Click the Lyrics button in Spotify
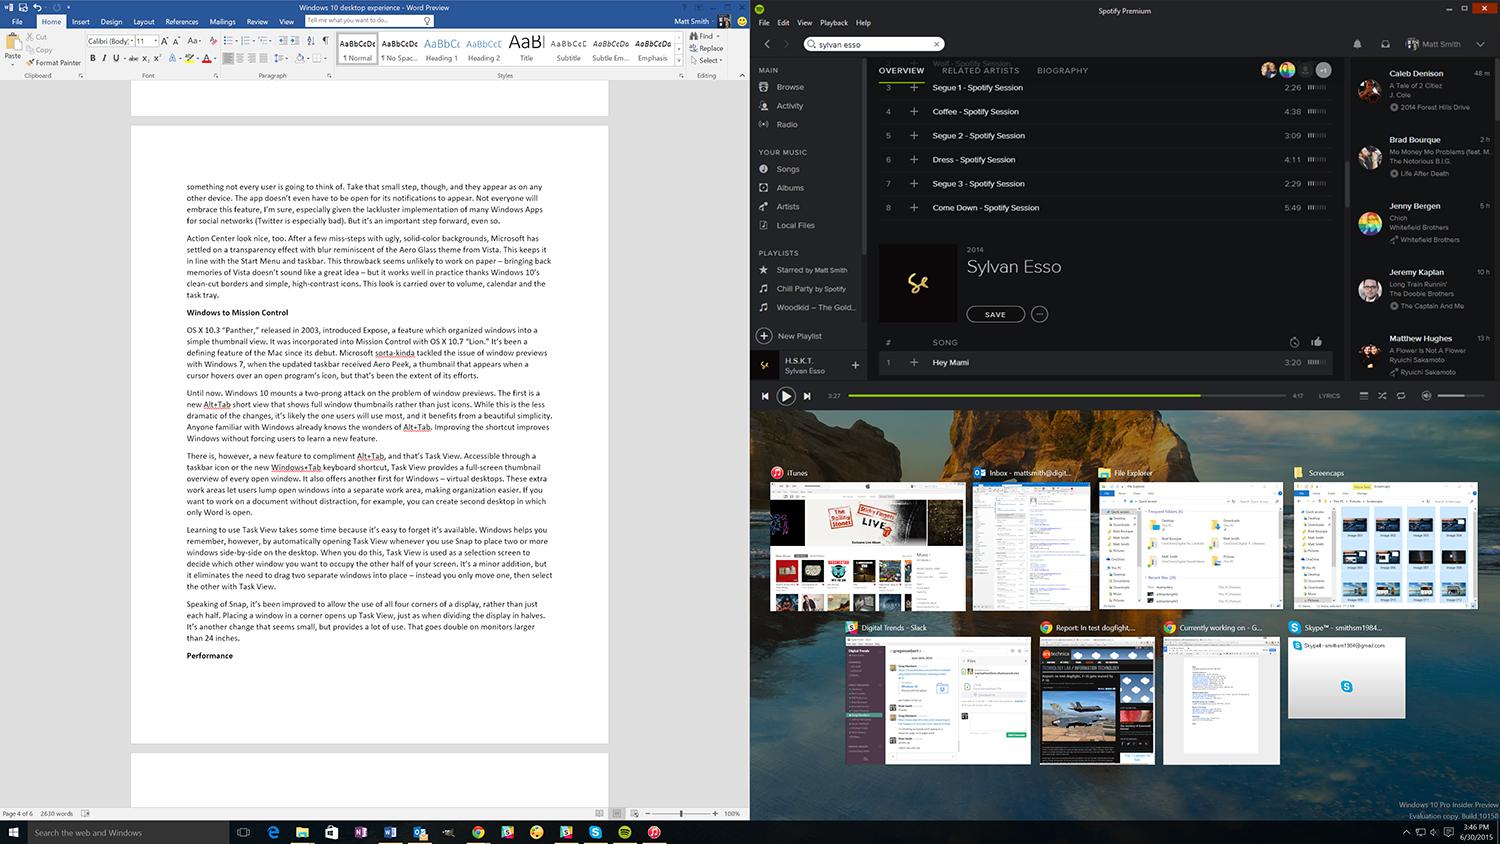1500x844 pixels. pos(1329,396)
